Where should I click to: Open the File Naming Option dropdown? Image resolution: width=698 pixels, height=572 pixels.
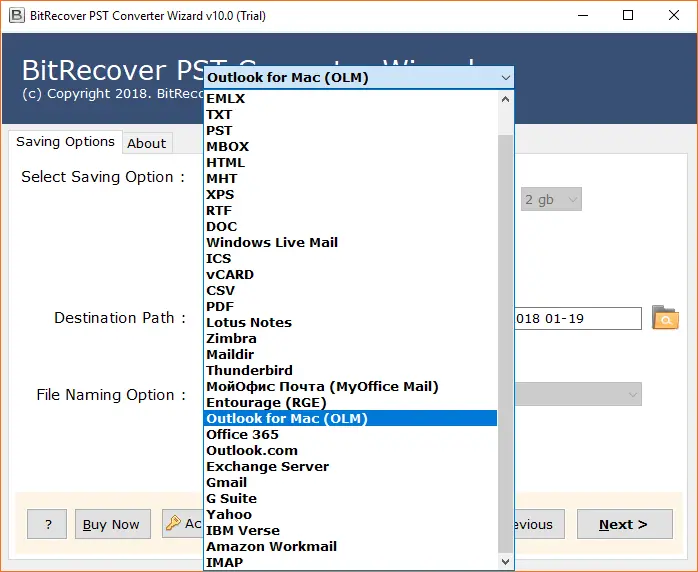578,394
